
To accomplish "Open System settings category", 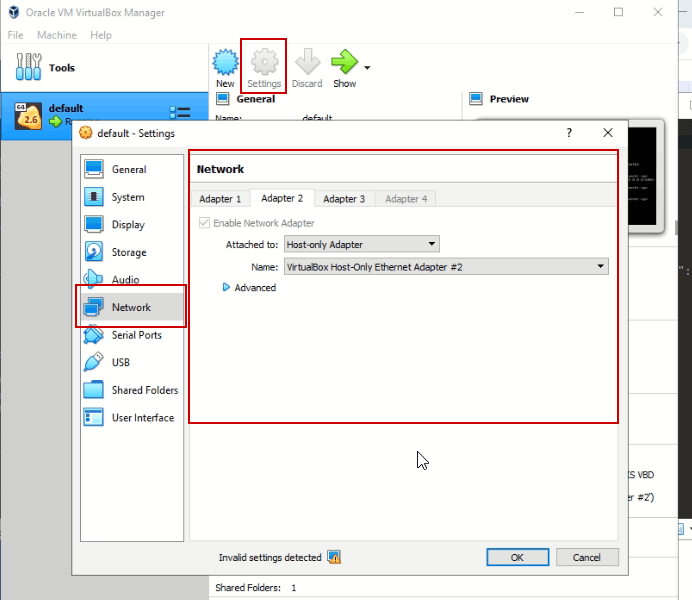I will 132,197.
